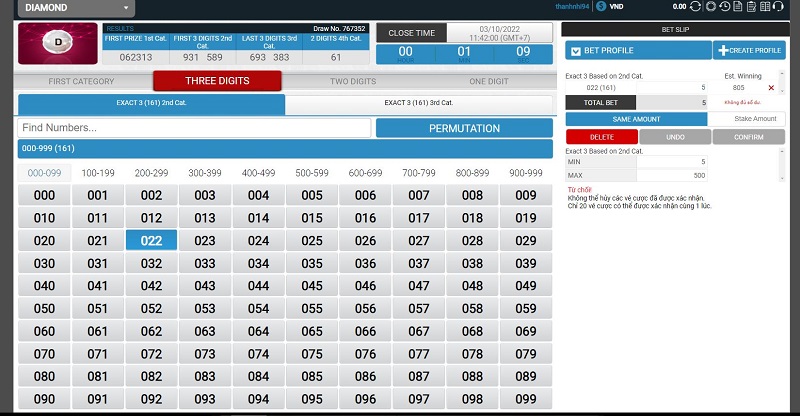
Task: Switch to TWO DIGITS tab
Action: pos(353,81)
